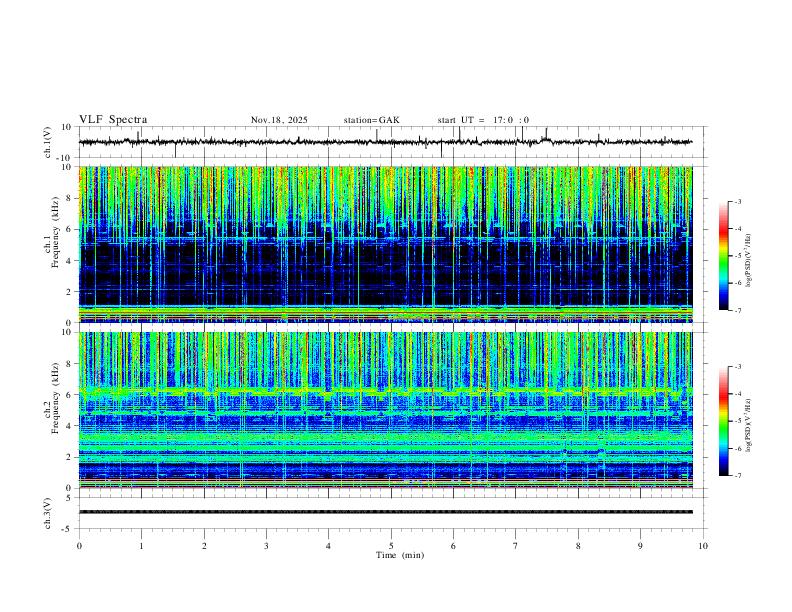
Task: Click the "ch.3(V)" axis label
Action: [x=48, y=514]
